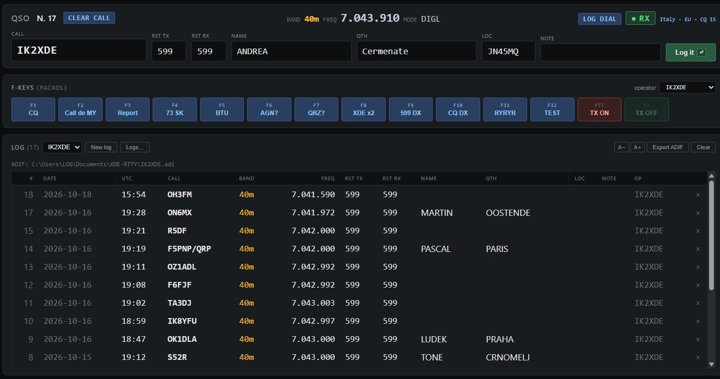Delete the F6FJF log entry
720x379 pixels.
tap(698, 285)
